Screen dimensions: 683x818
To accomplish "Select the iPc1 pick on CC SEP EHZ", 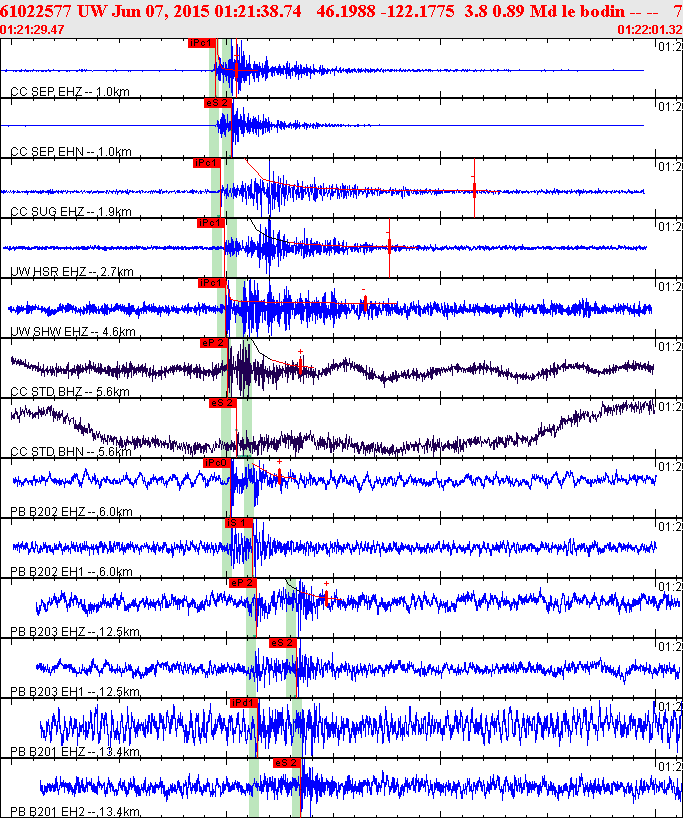I will pos(202,43).
